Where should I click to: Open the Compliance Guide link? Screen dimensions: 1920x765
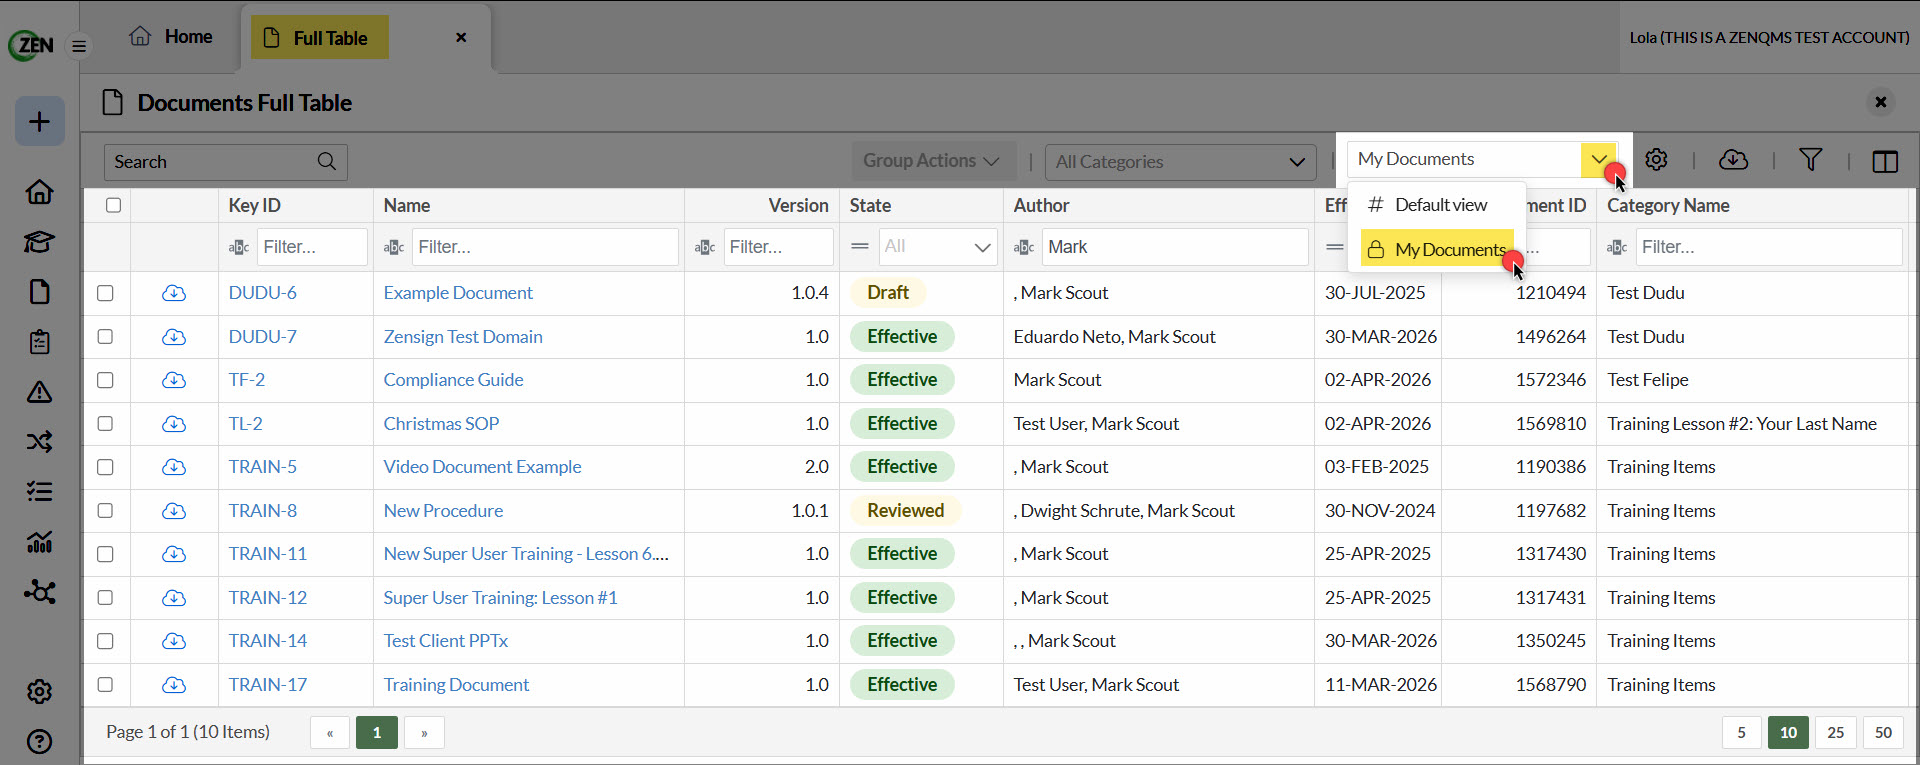(453, 380)
